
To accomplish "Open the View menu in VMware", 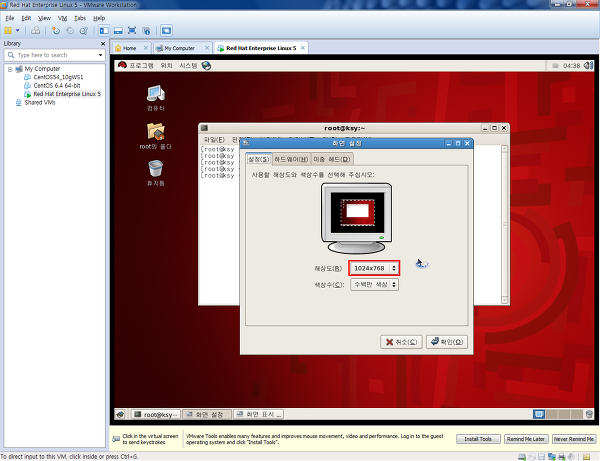I will pyautogui.click(x=44, y=18).
